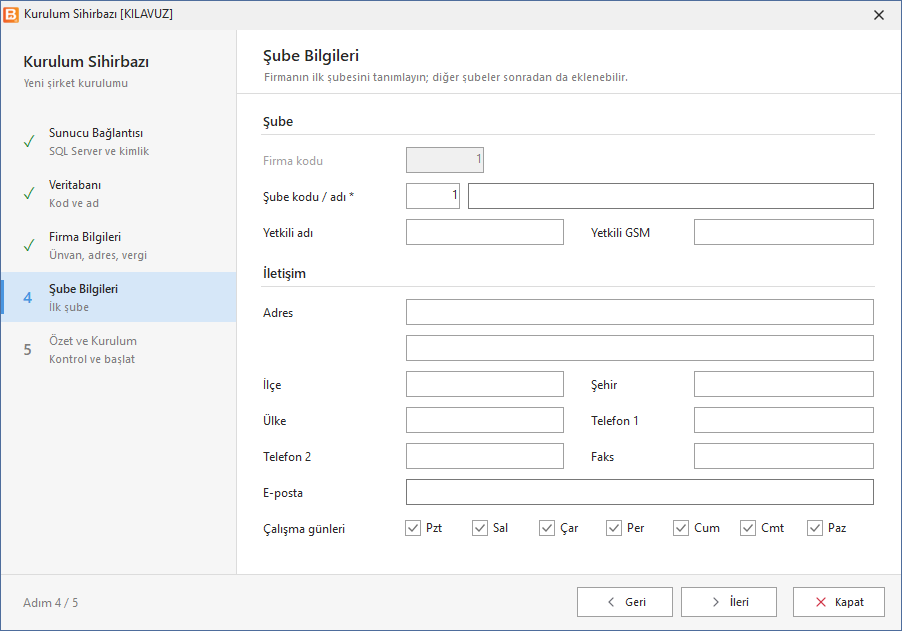Click the 'Adım 4 / 5' step indicator
This screenshot has width=902, height=631.
point(51,603)
